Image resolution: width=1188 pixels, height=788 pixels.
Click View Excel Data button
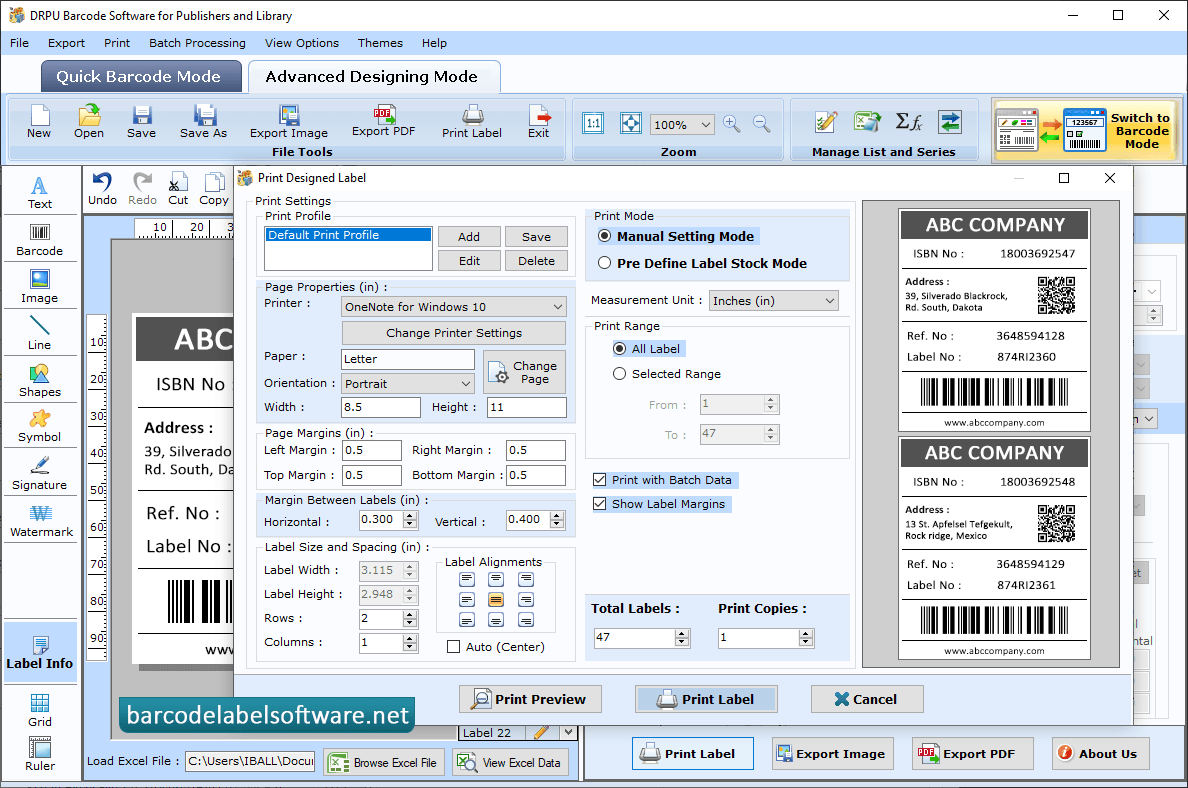click(x=511, y=762)
